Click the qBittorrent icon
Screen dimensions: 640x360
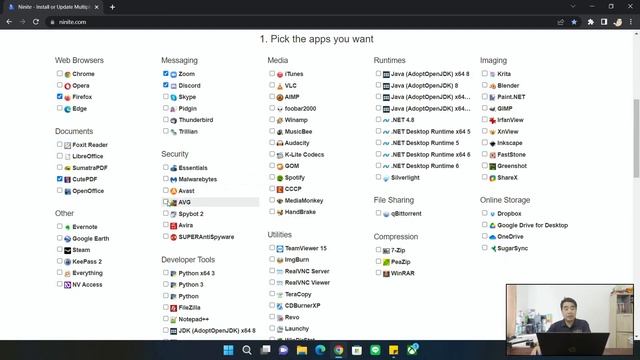pyautogui.click(x=386, y=214)
